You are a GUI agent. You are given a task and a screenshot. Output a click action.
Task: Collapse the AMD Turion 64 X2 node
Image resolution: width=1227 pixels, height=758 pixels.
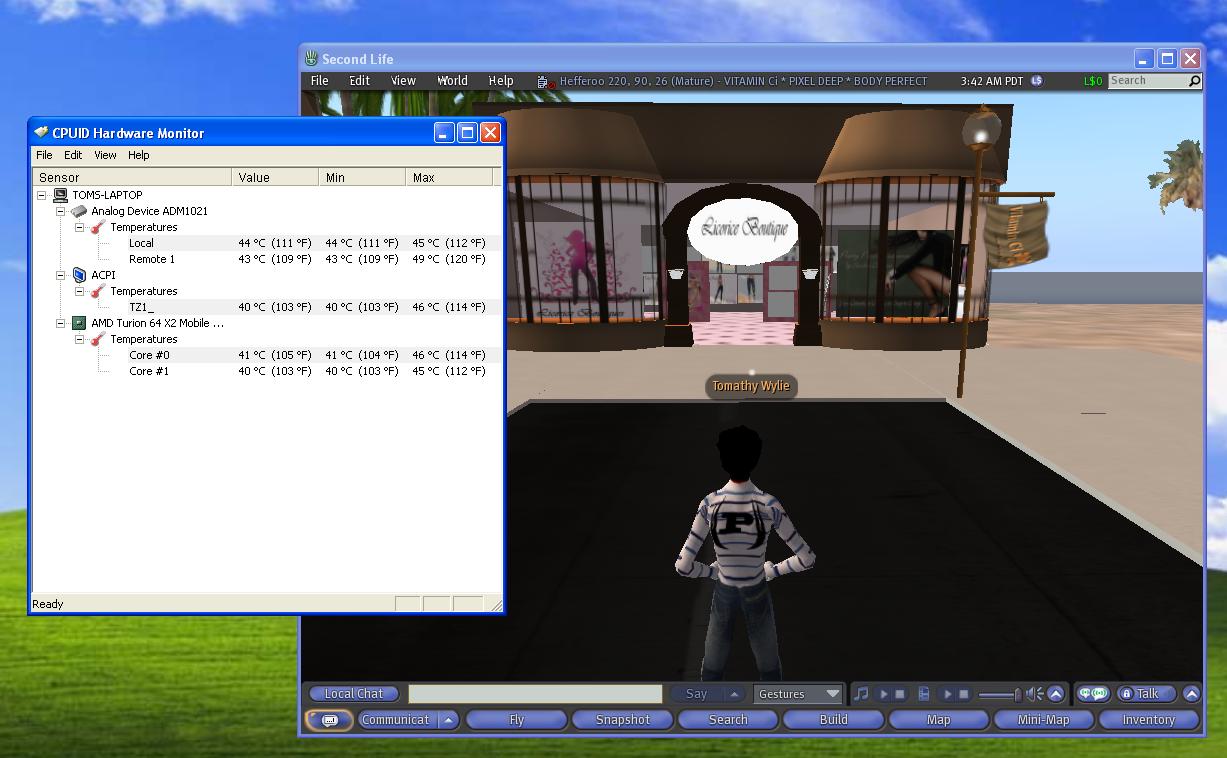point(61,323)
